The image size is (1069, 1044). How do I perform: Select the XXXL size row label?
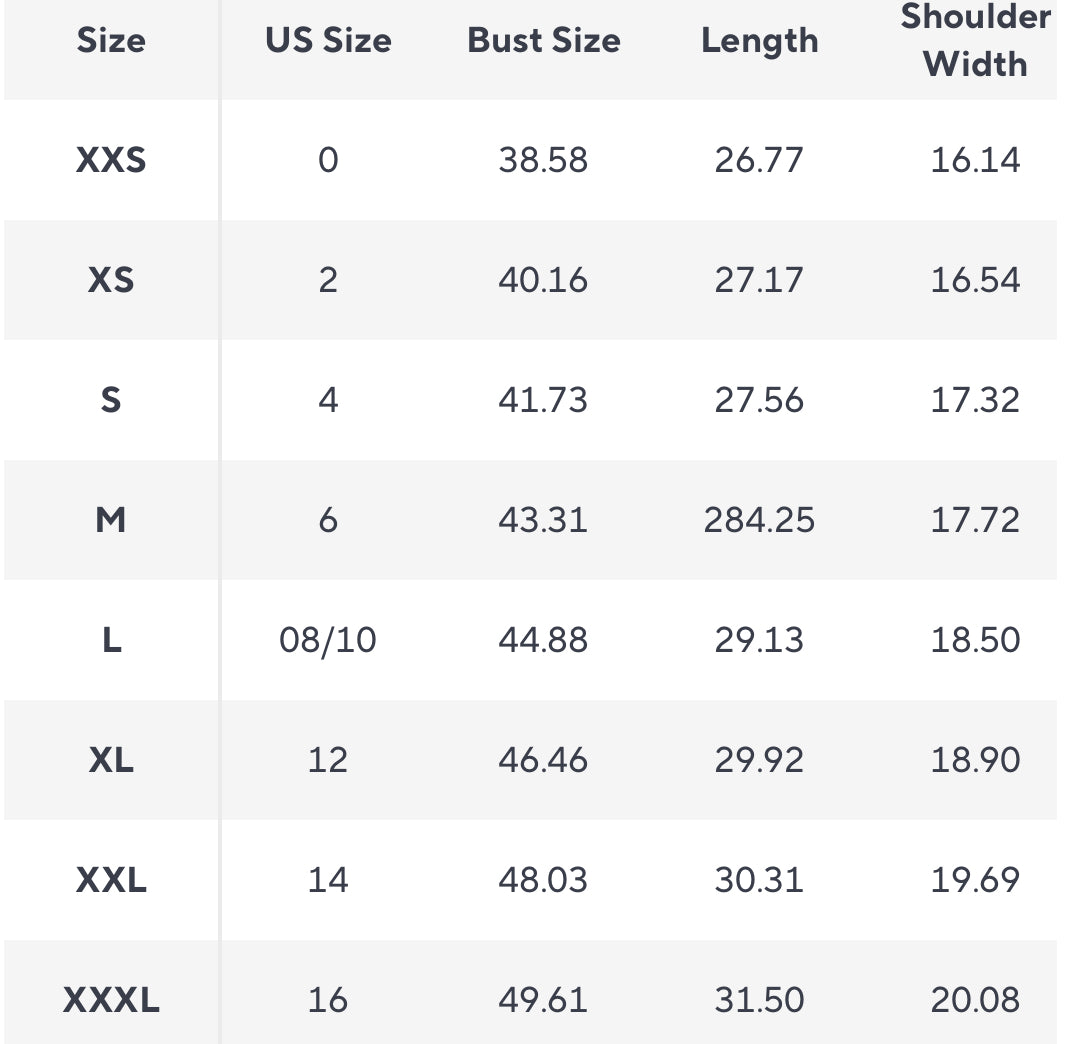(111, 1000)
